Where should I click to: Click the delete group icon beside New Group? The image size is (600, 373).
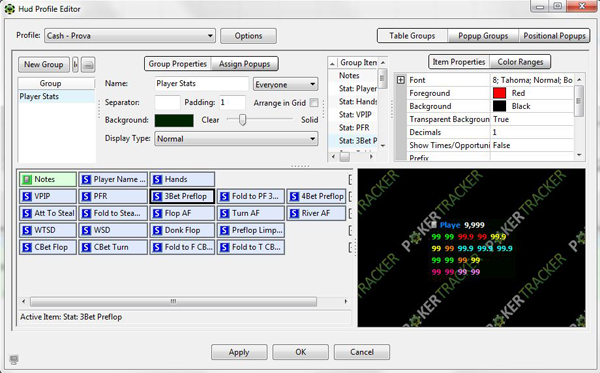(88, 65)
